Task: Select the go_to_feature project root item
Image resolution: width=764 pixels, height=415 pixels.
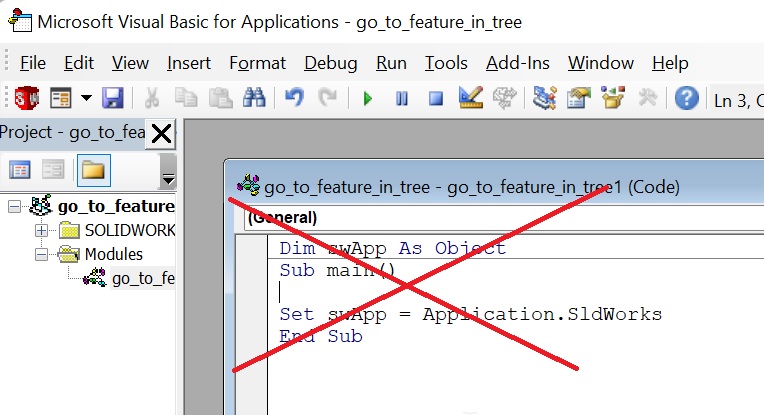Action: coord(116,207)
